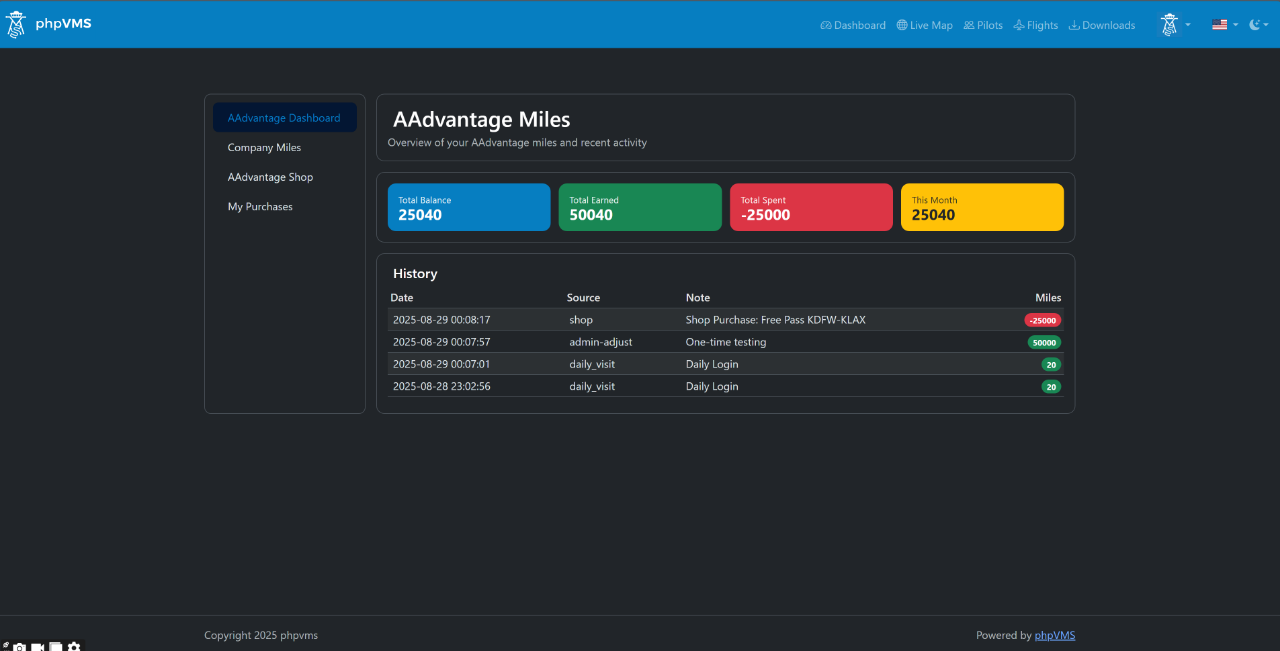The image size is (1280, 651).
Task: Click the user avatar picture in navbar
Action: point(1169,24)
